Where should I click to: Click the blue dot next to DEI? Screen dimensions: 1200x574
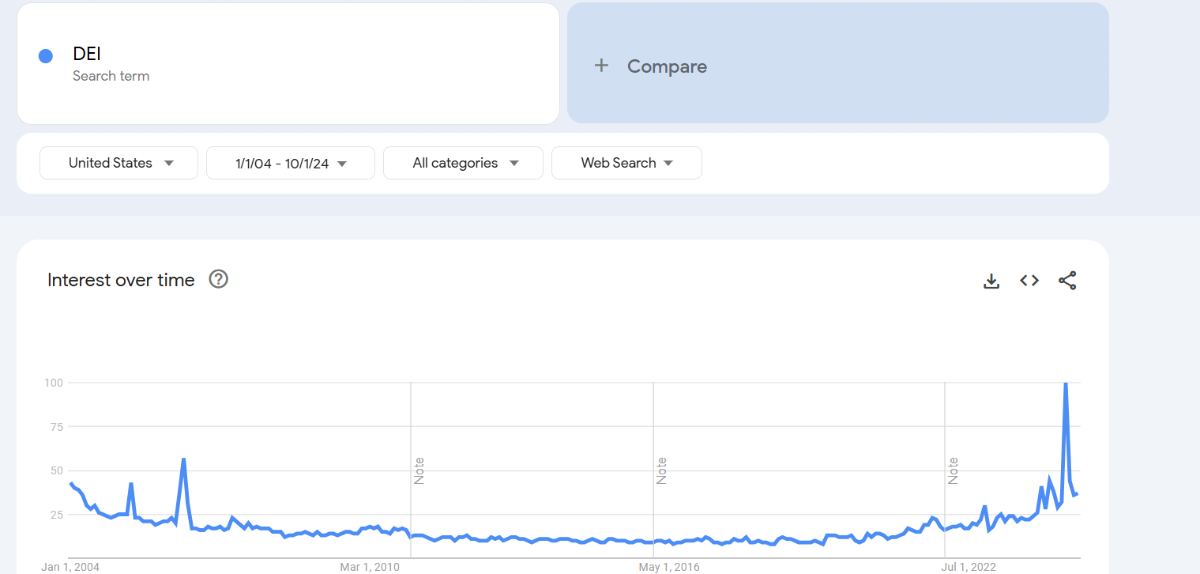coord(45,56)
